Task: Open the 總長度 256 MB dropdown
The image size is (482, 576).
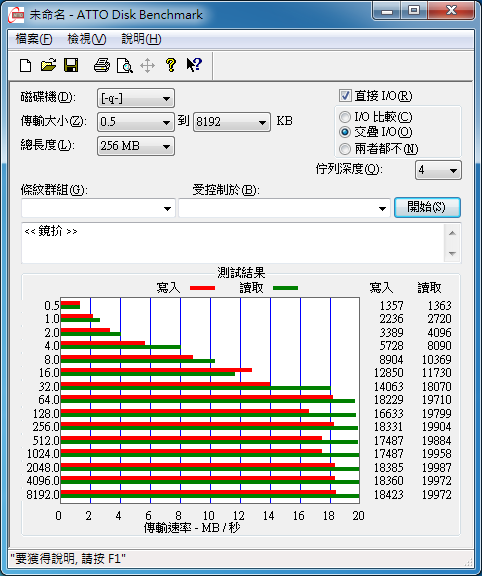Action: point(136,146)
